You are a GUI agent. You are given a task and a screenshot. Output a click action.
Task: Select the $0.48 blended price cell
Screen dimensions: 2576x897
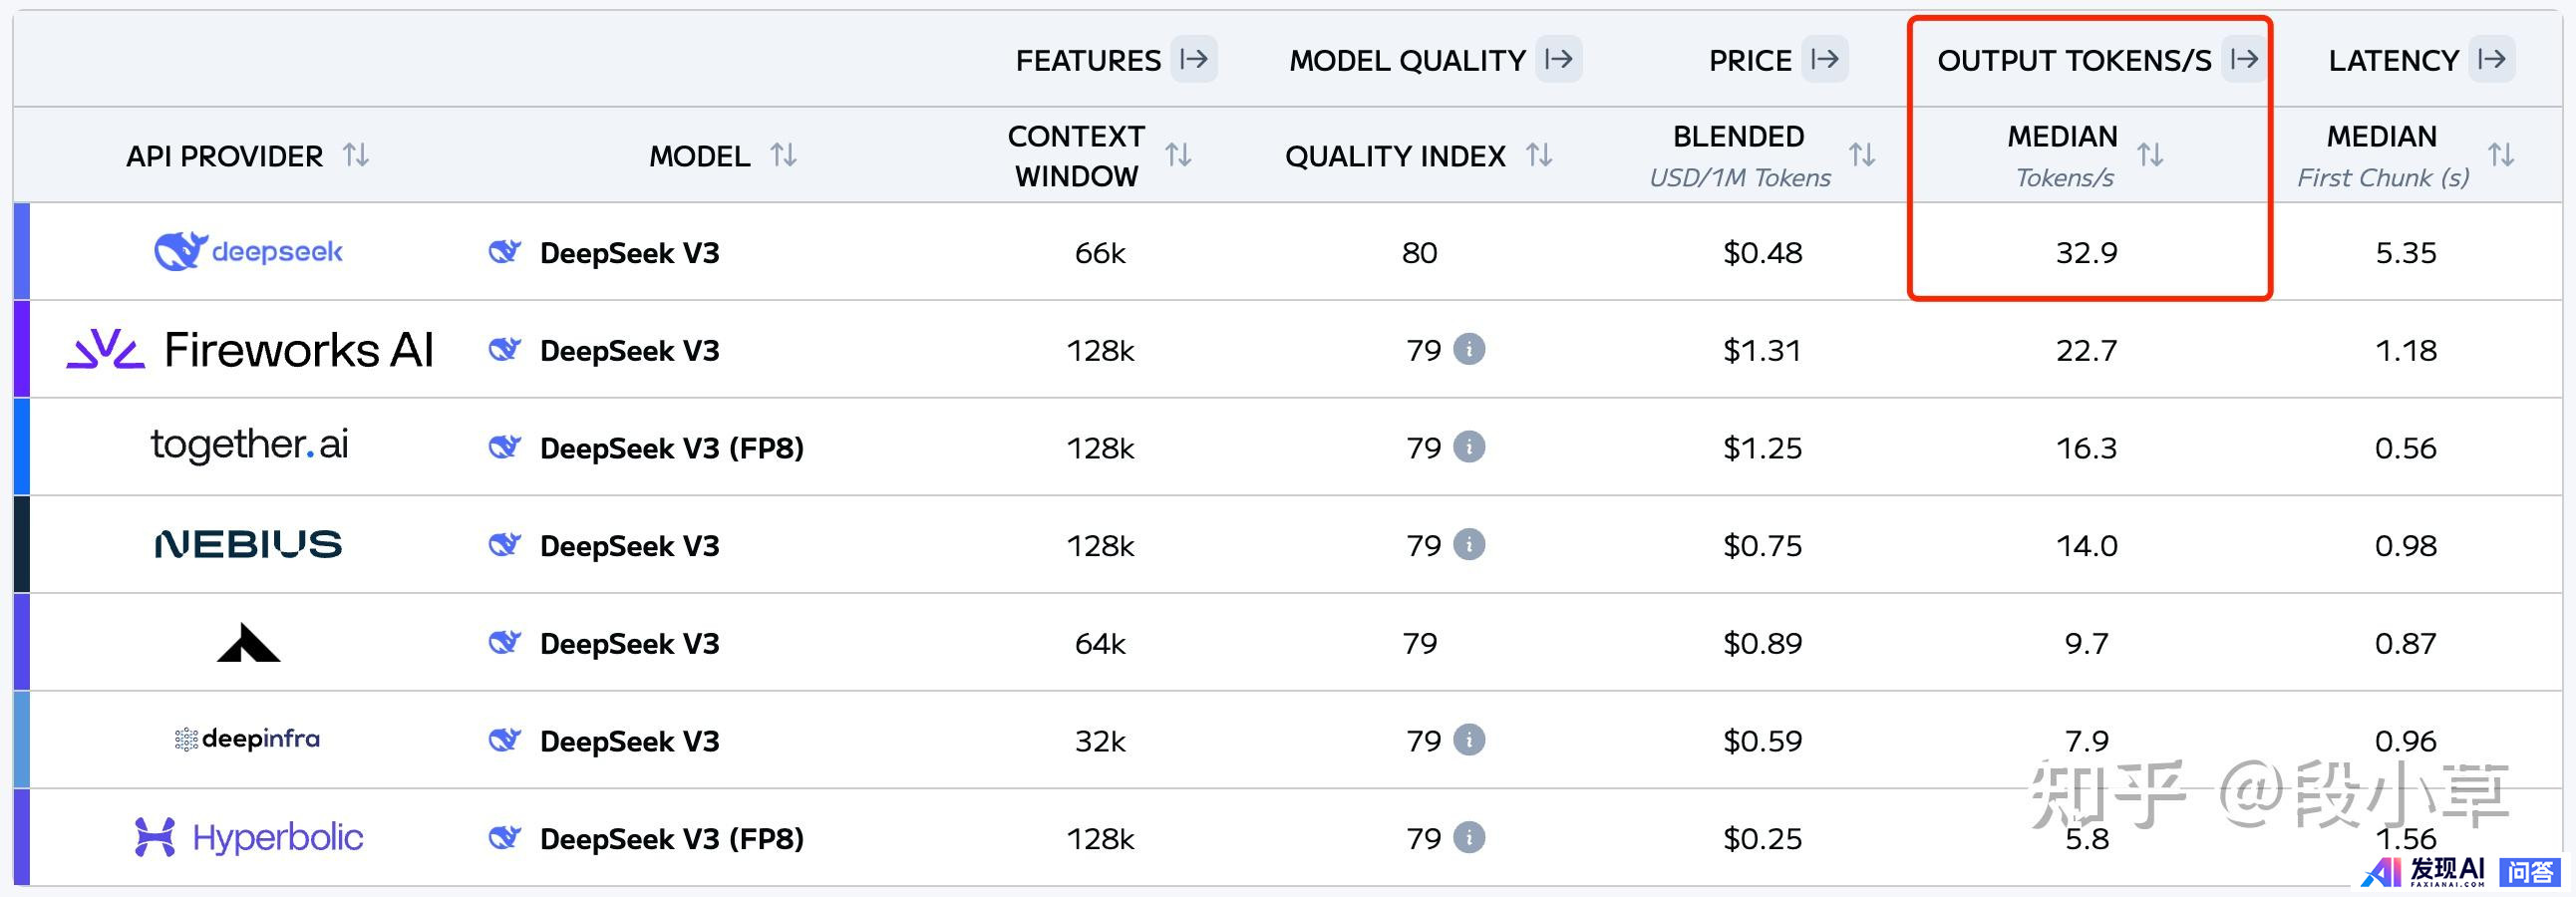[1762, 252]
